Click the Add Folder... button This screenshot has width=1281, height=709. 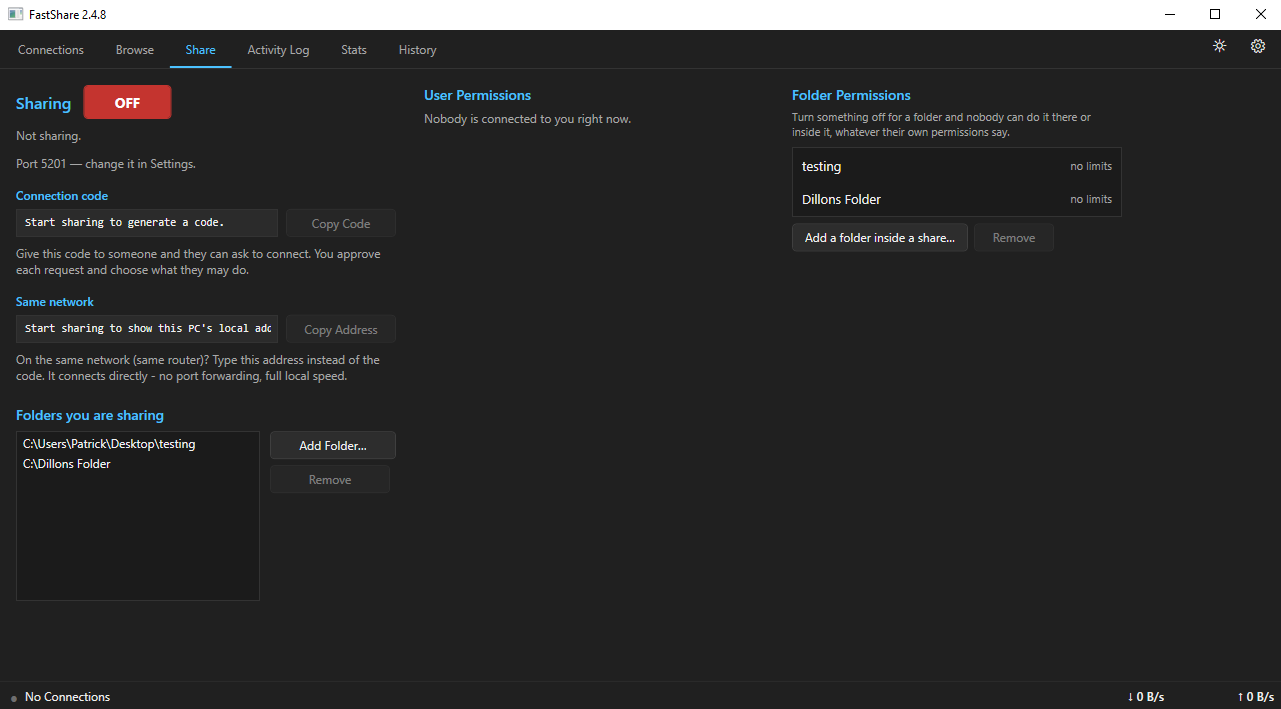click(x=333, y=446)
